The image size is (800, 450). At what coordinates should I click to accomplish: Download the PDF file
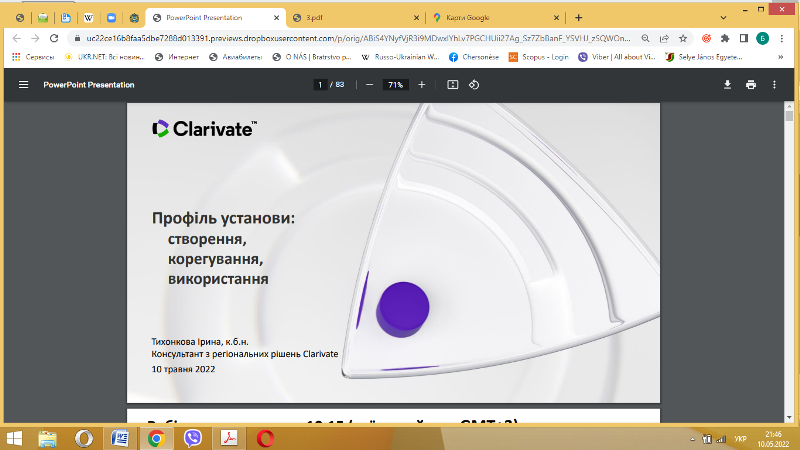tap(728, 85)
